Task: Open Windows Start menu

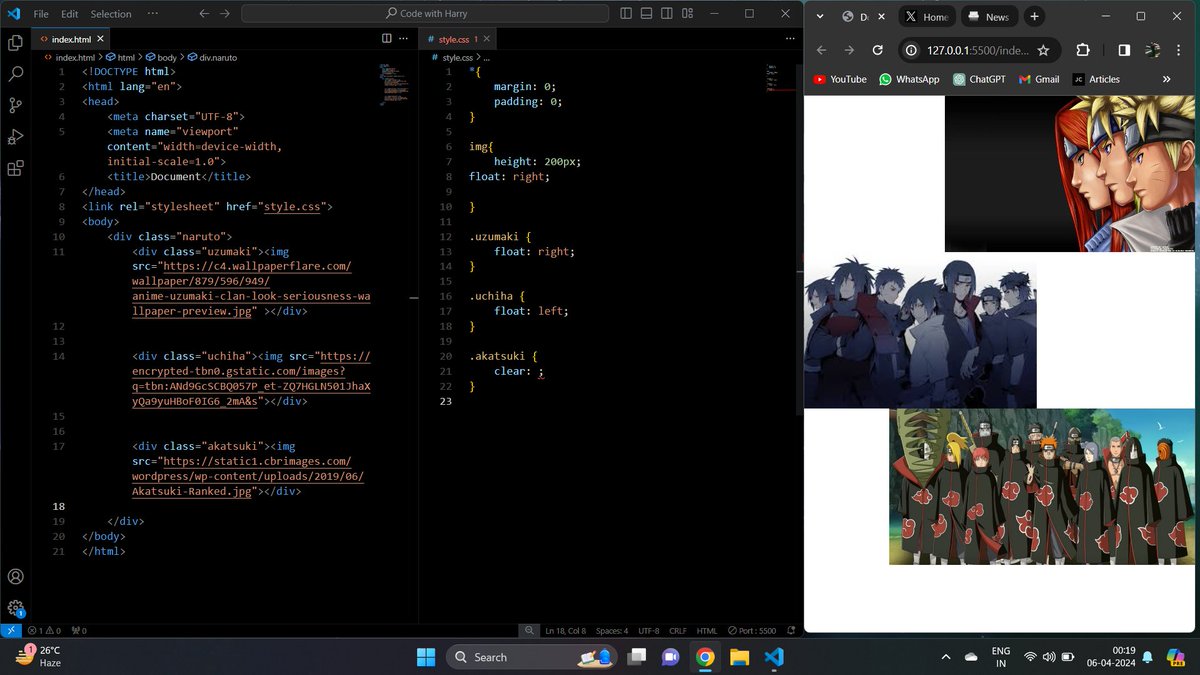Action: tap(426, 657)
